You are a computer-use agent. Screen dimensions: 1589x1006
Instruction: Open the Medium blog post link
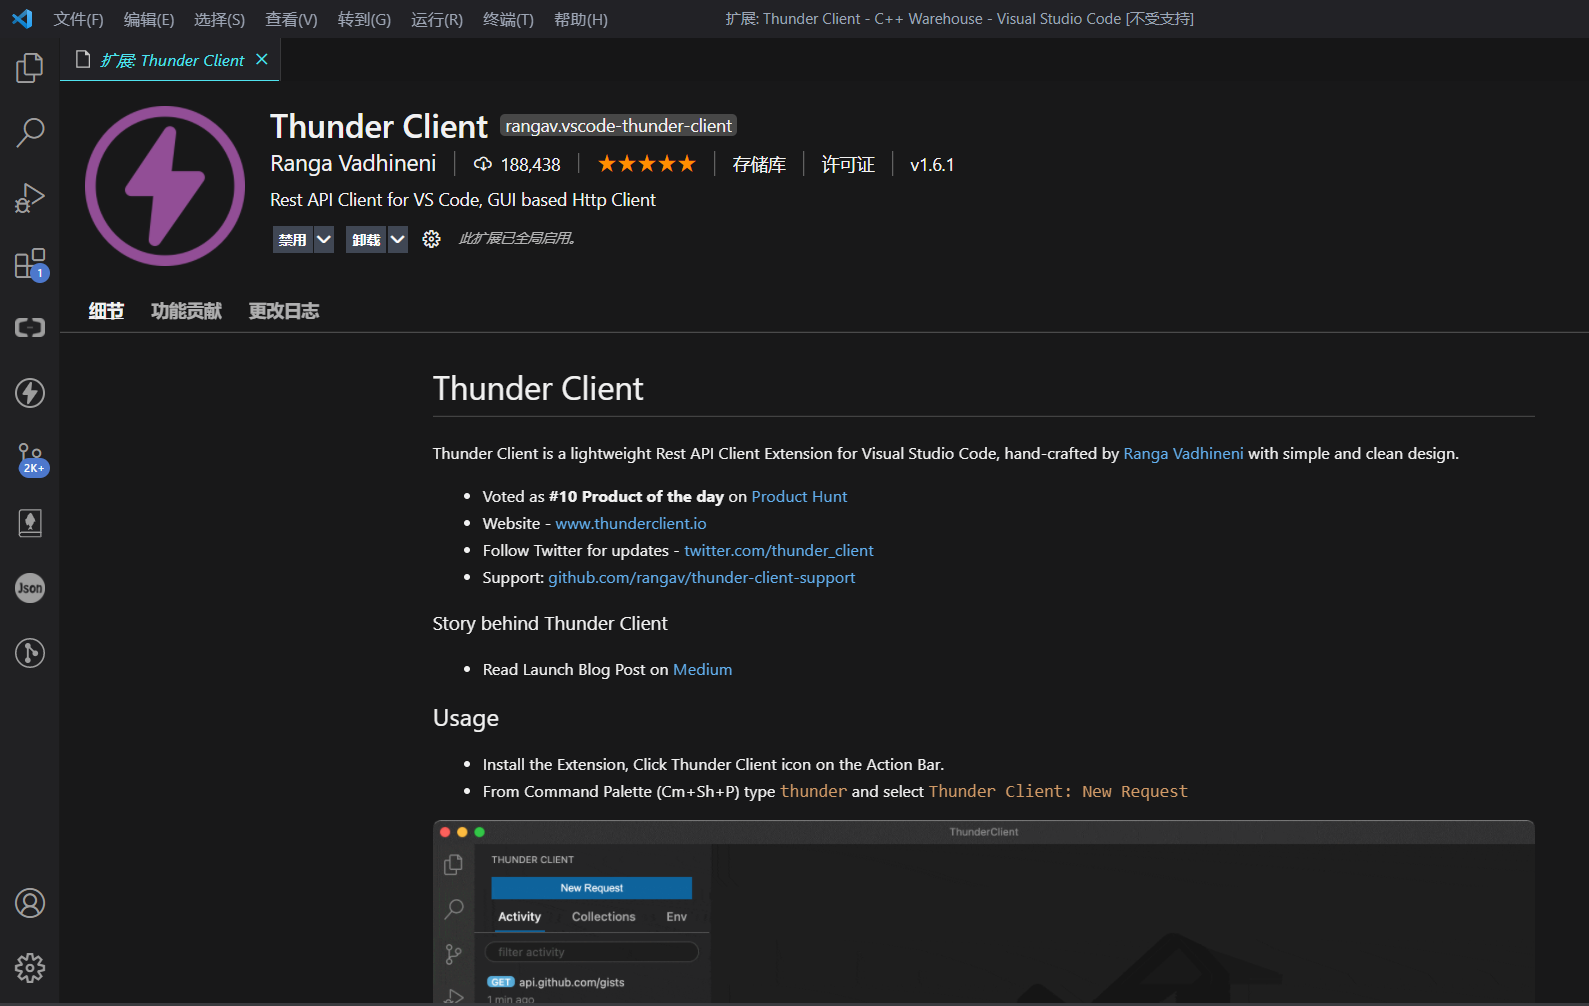(x=702, y=669)
